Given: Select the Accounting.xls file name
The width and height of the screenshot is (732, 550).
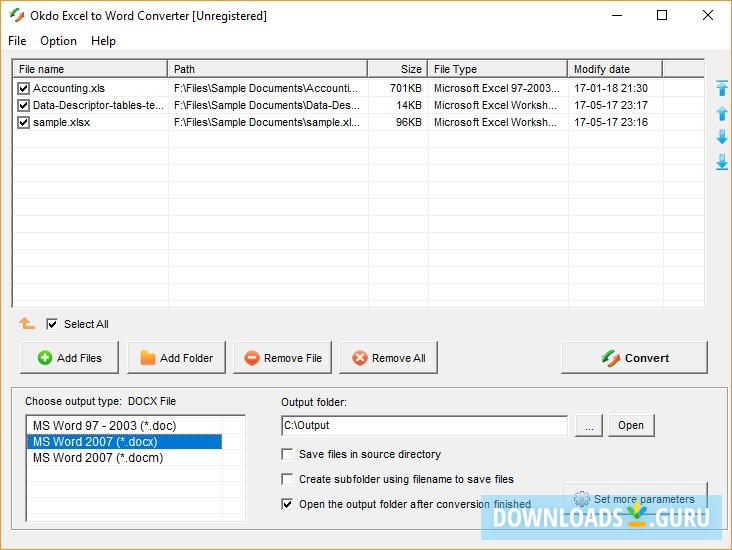Looking at the screenshot, I should [x=69, y=88].
